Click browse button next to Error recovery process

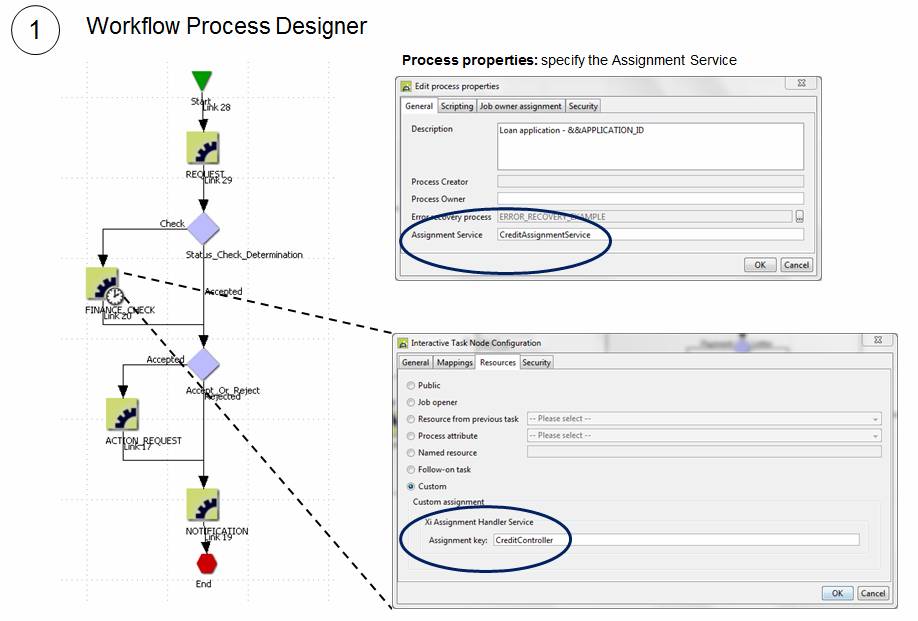pyautogui.click(x=799, y=217)
